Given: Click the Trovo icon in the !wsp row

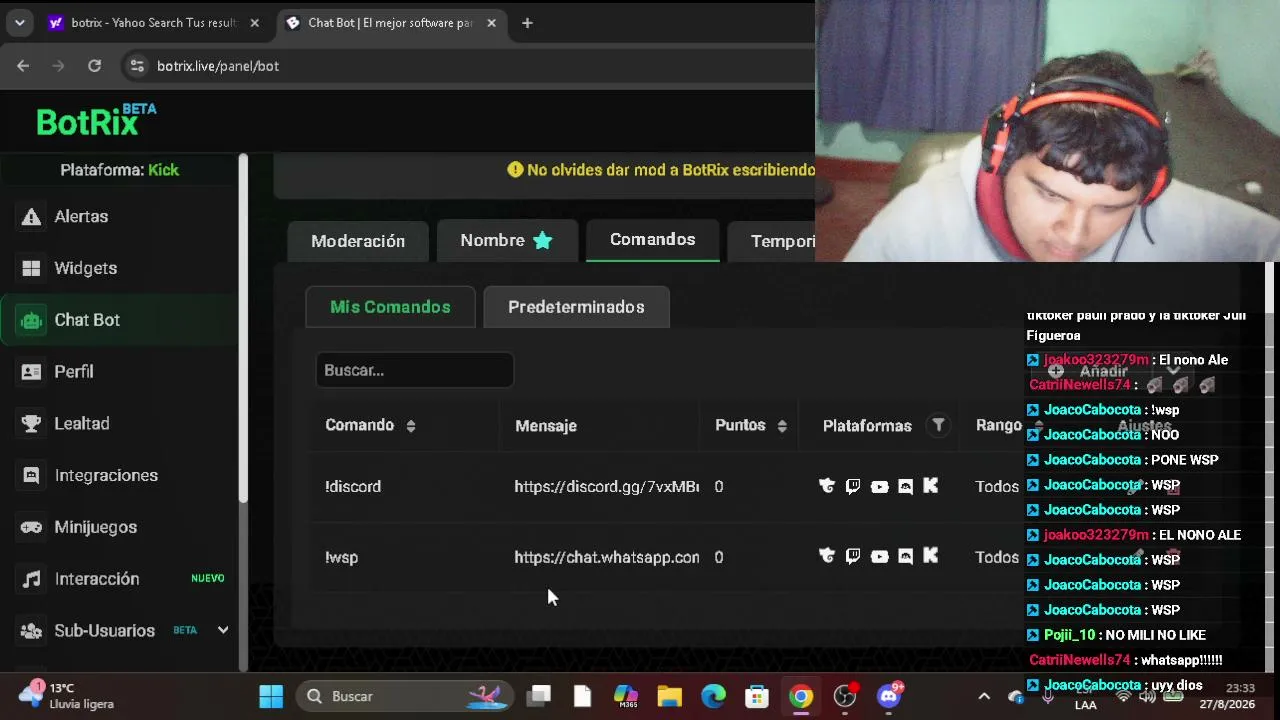Looking at the screenshot, I should 827,556.
